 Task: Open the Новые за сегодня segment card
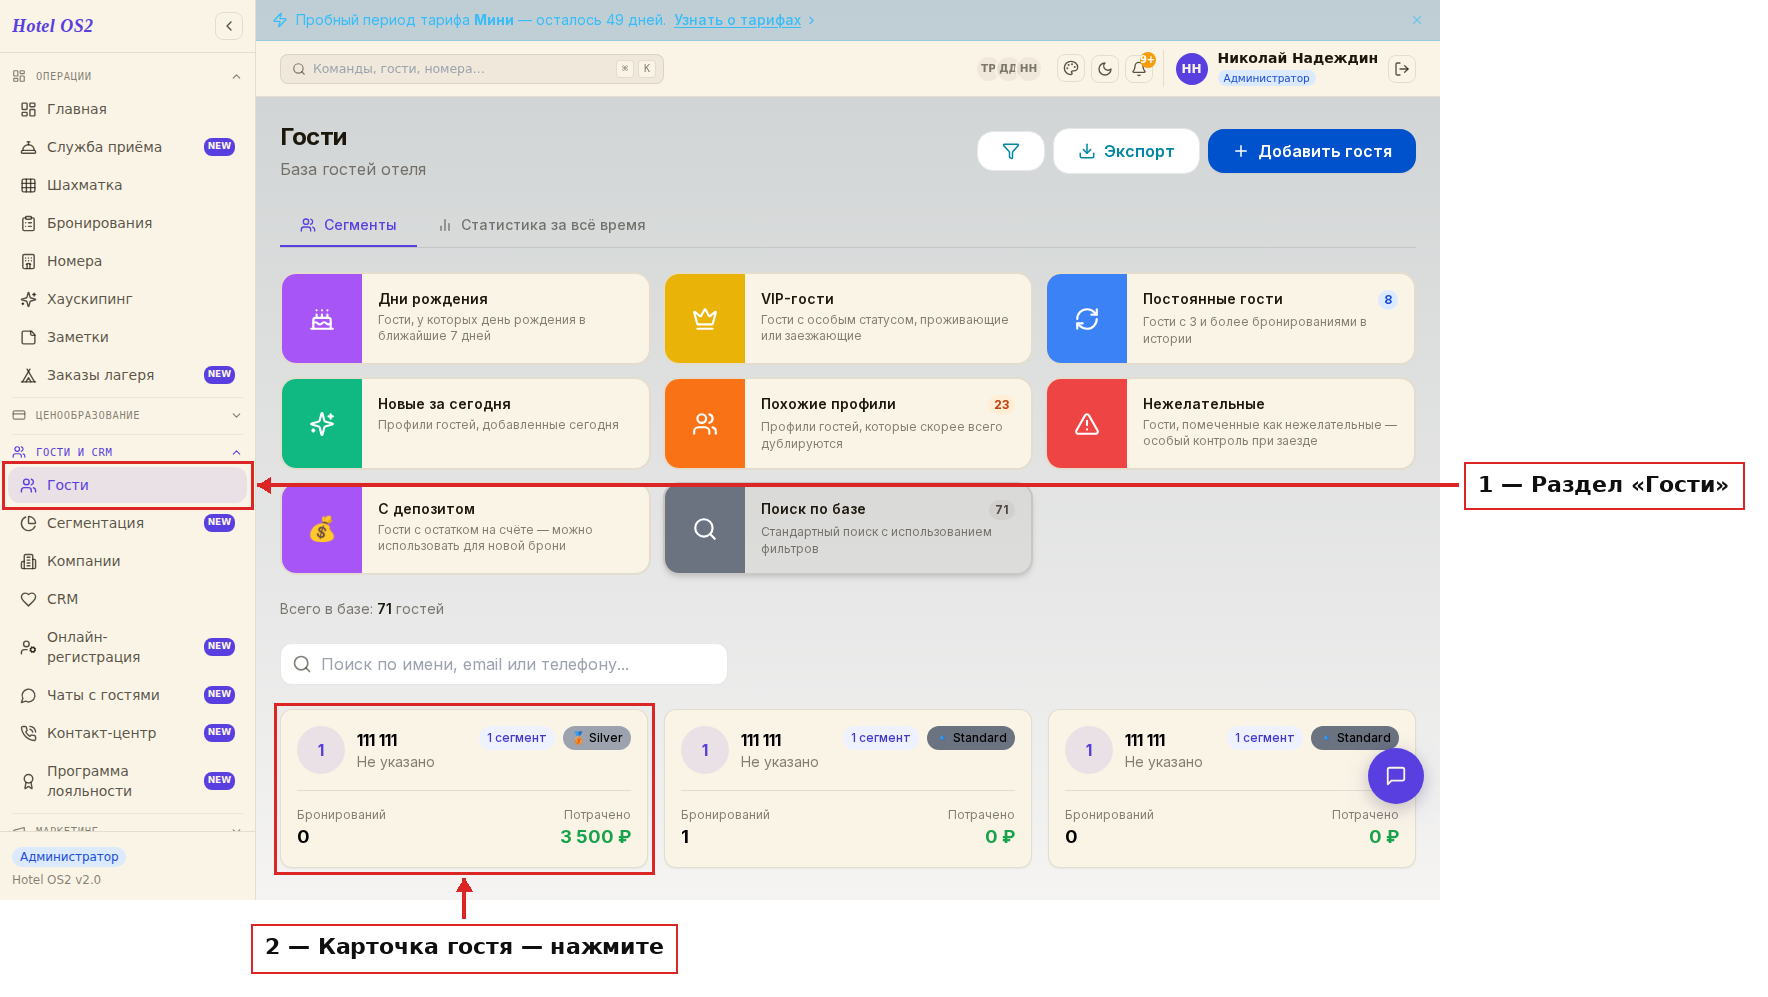(465, 423)
